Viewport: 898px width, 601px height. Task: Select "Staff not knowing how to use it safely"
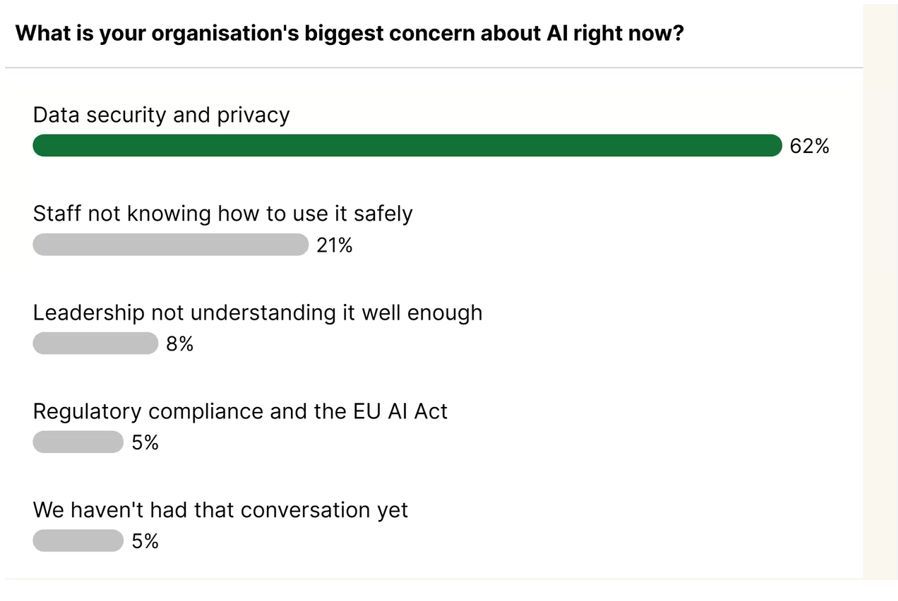coord(222,213)
